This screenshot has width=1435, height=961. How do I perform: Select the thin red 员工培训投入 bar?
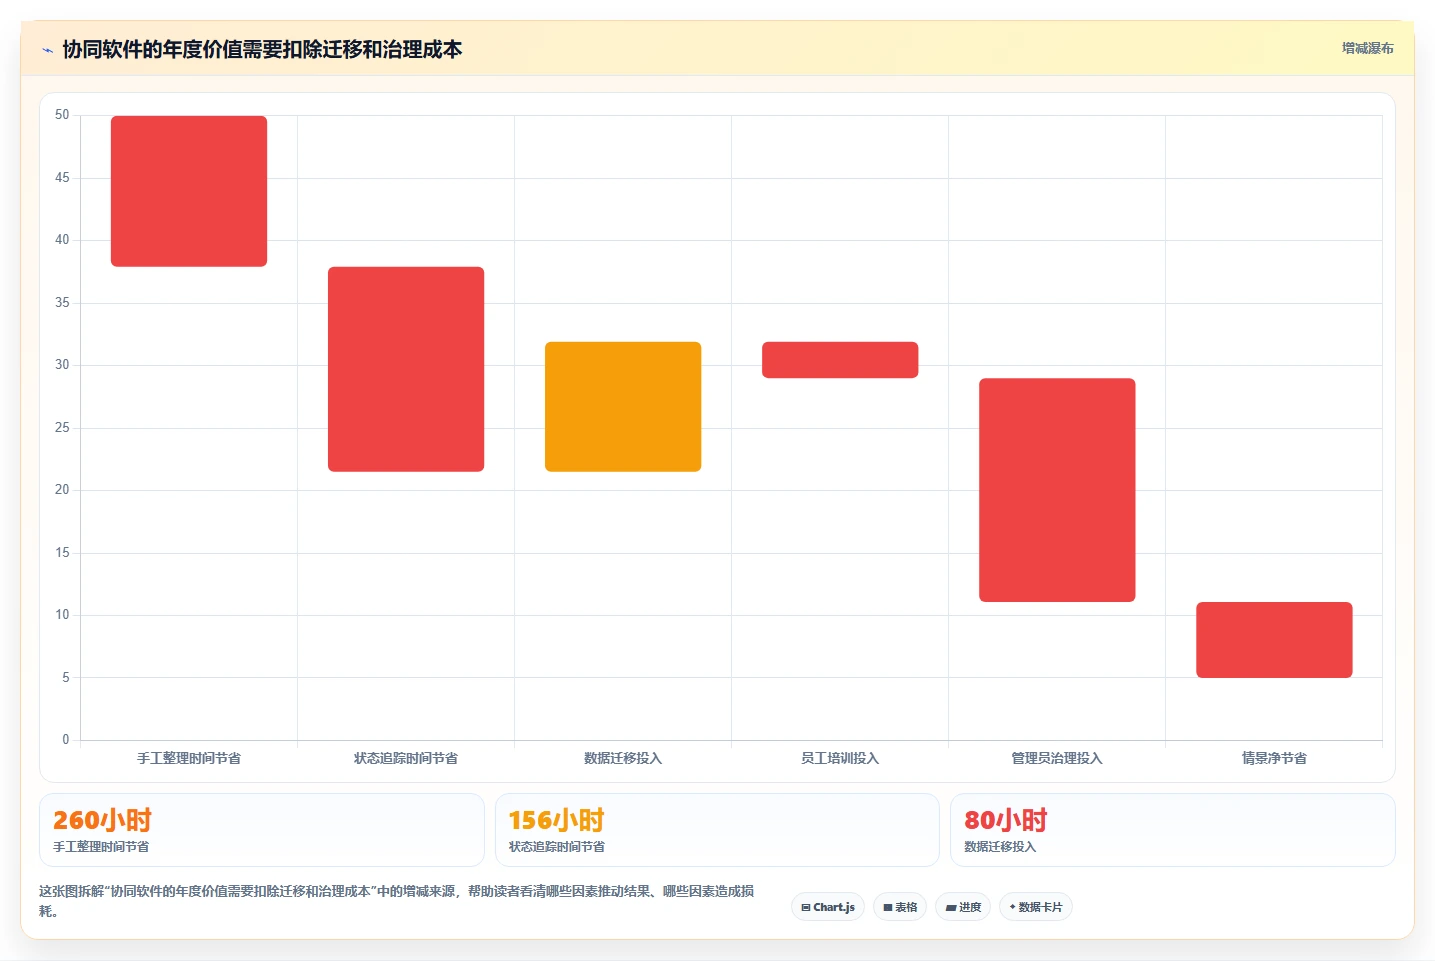tap(840, 360)
